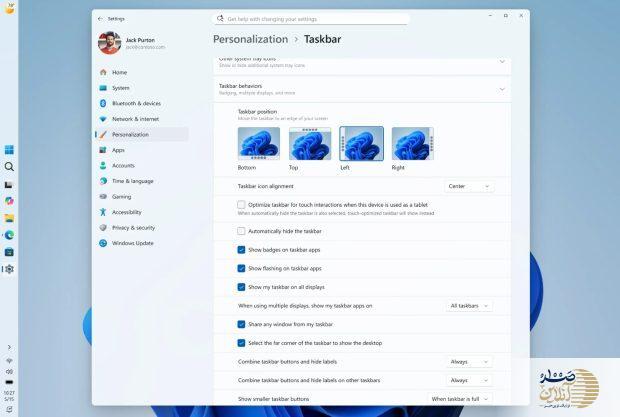Open Accounts settings category
The width and height of the screenshot is (620, 417).
142,166
